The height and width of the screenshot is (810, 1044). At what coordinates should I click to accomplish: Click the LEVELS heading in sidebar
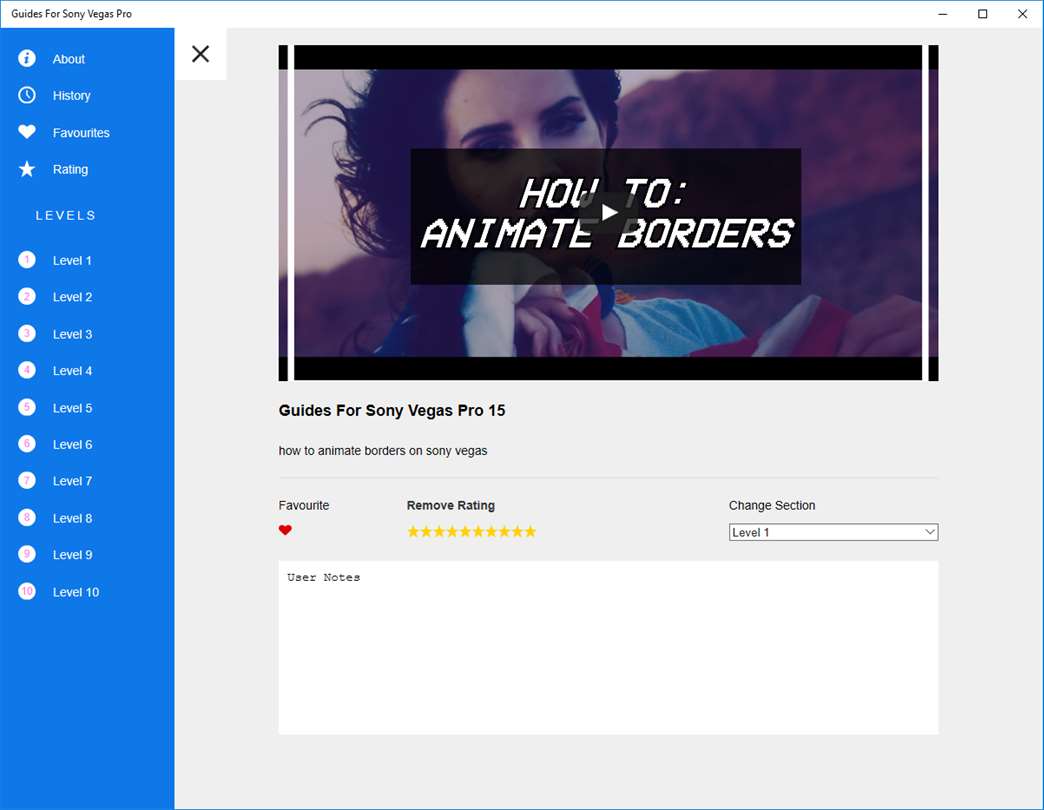pos(66,215)
